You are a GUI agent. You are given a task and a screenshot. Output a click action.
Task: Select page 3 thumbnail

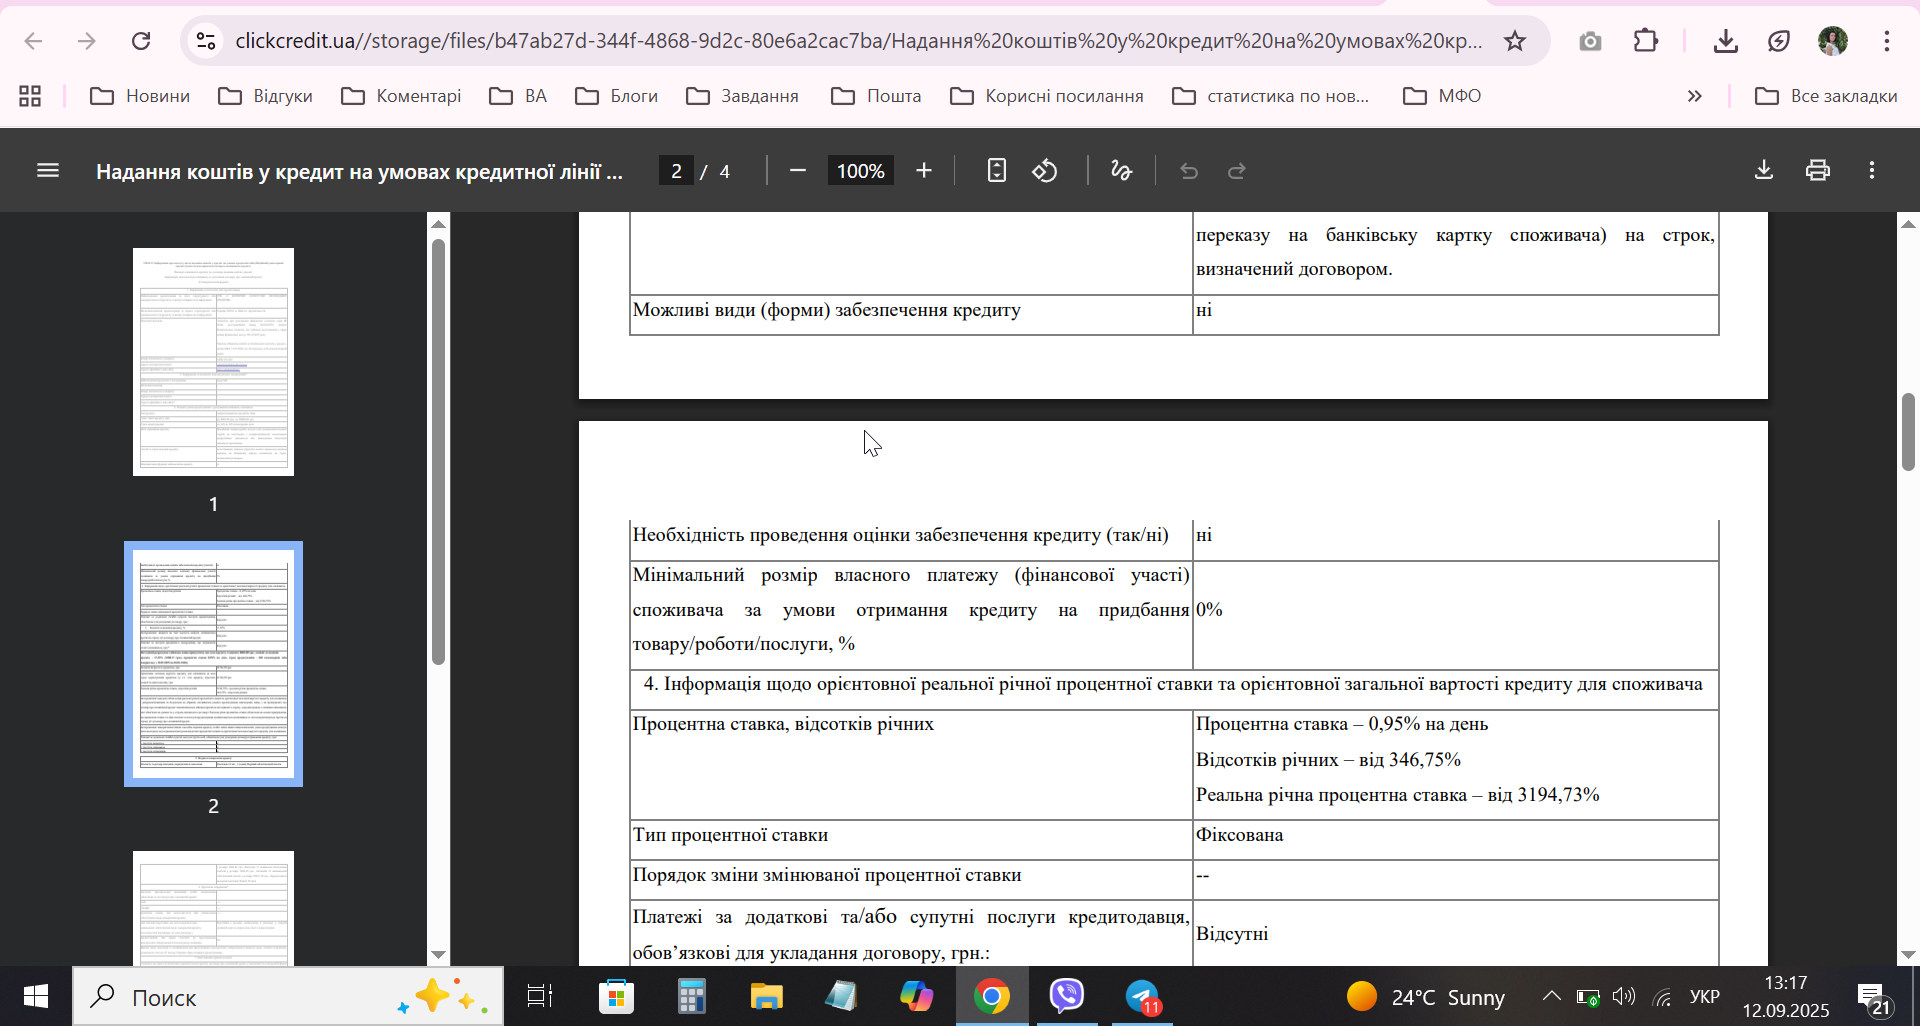coord(213,908)
